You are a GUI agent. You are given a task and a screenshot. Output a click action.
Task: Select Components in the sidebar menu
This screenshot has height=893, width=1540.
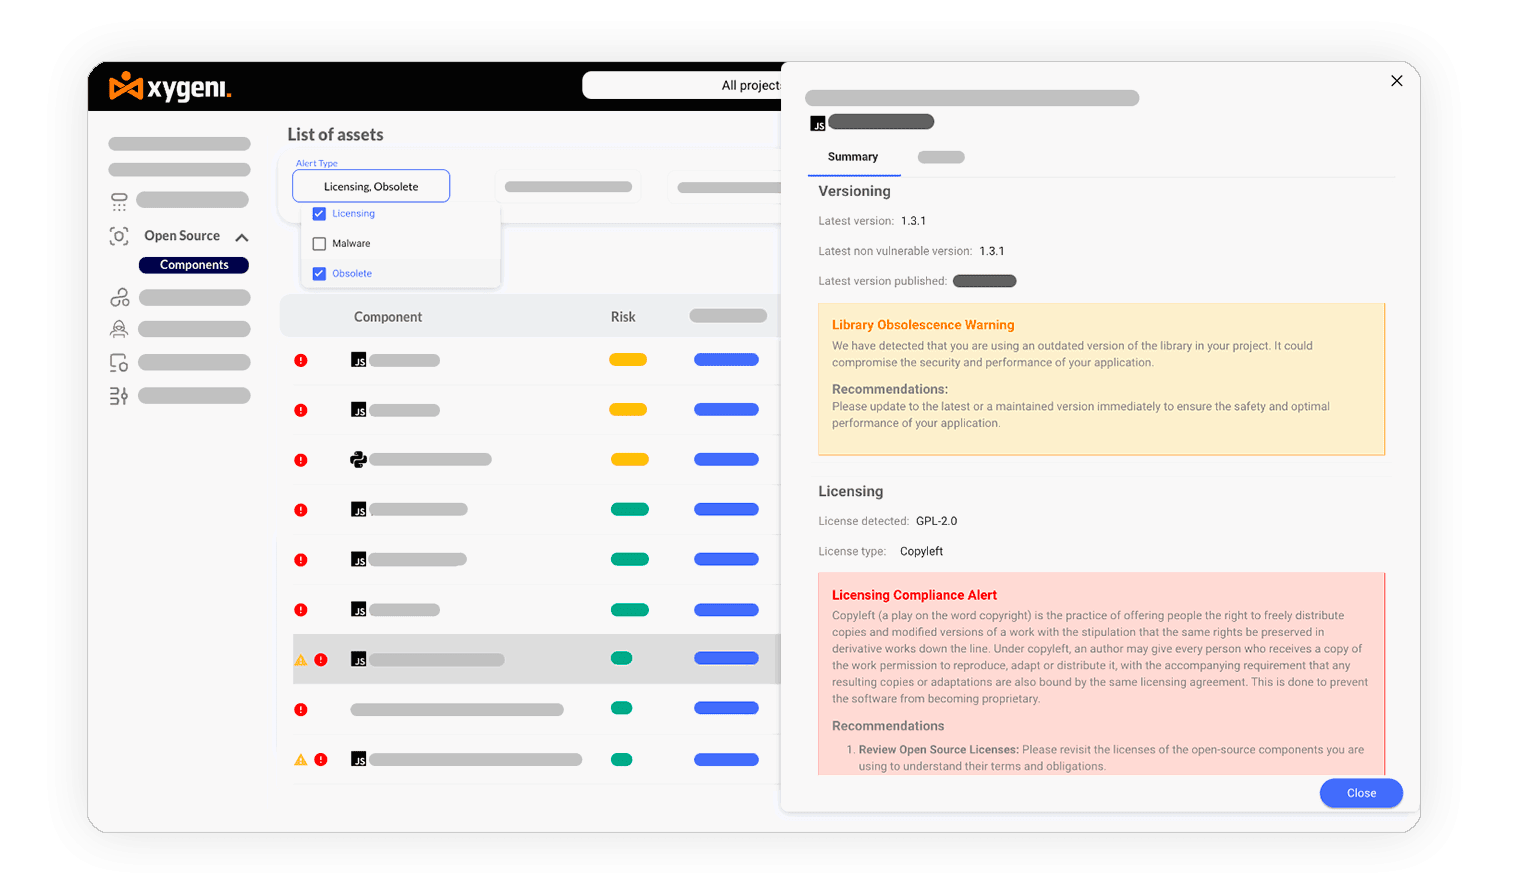194,265
